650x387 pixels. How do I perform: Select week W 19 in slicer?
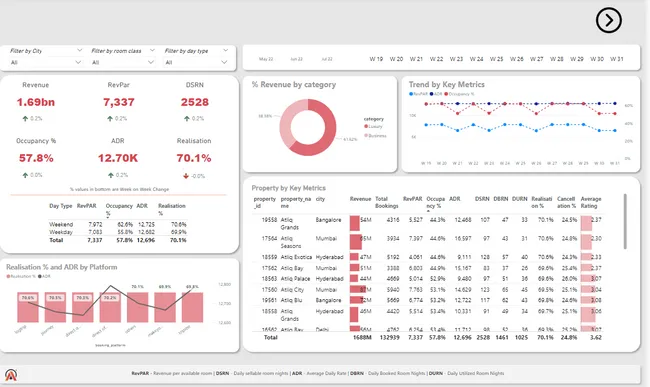click(x=376, y=59)
